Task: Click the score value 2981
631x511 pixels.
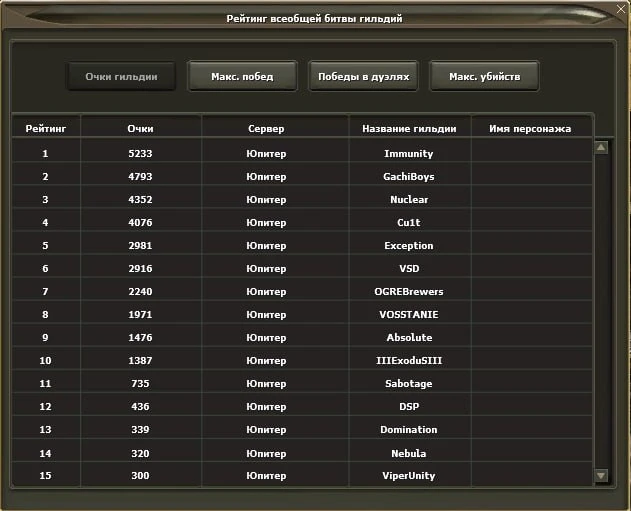Action: [140, 245]
